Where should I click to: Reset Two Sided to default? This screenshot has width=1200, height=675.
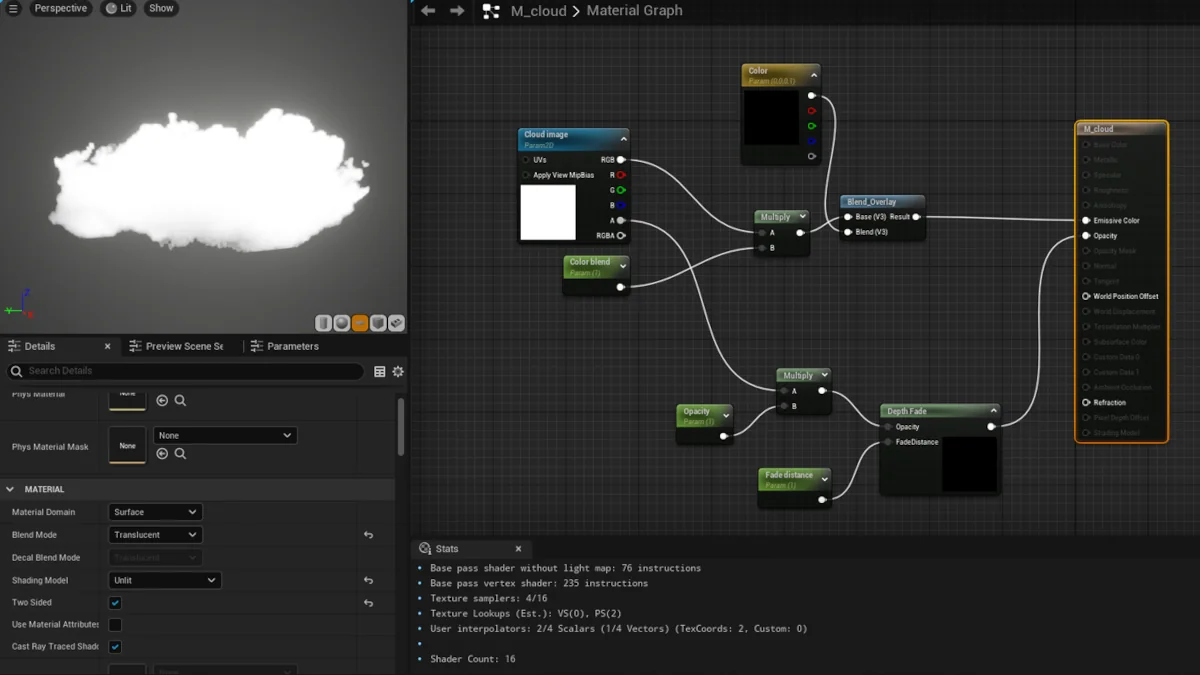[x=368, y=603]
